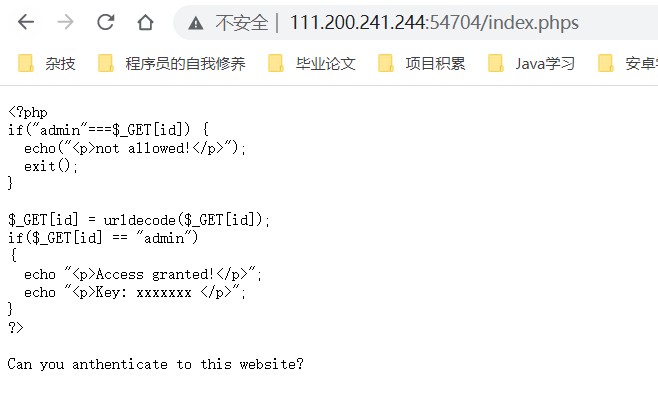
Task: Open the 程序员的自我修养 bookmark folder
Action: pyautogui.click(x=172, y=64)
